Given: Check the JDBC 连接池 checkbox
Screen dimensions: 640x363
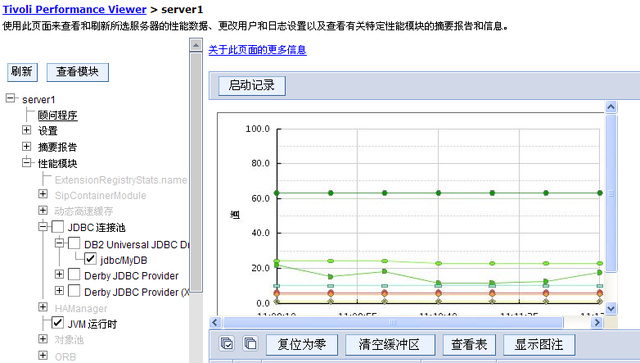Looking at the screenshot, I should pyautogui.click(x=58, y=227).
